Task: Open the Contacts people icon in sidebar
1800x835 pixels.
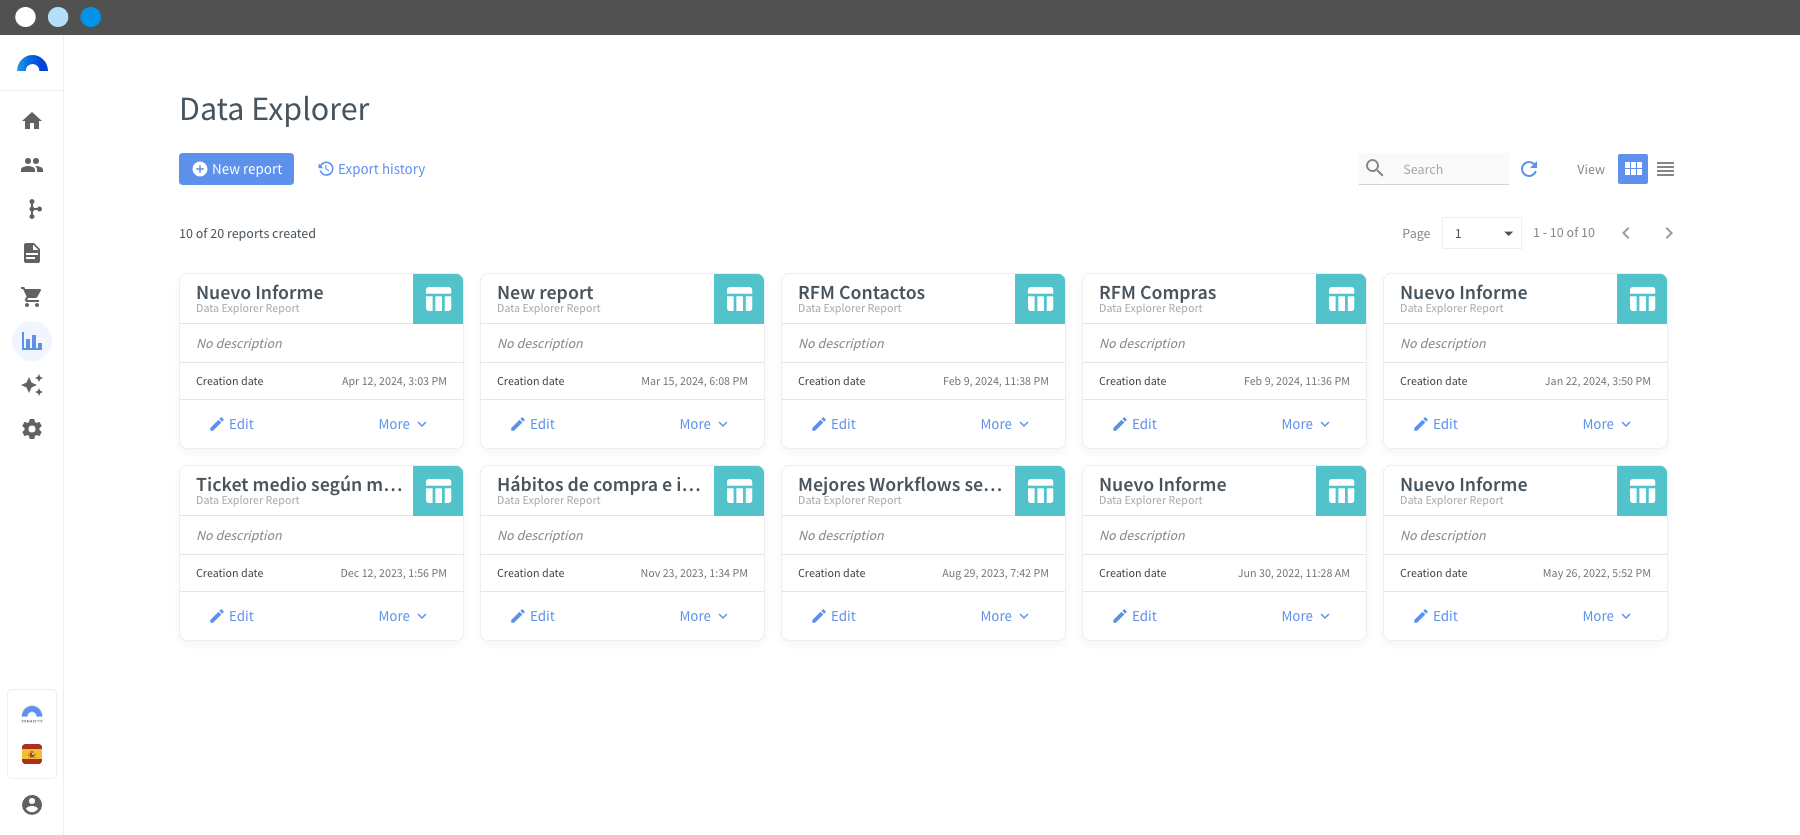Action: coord(32,165)
